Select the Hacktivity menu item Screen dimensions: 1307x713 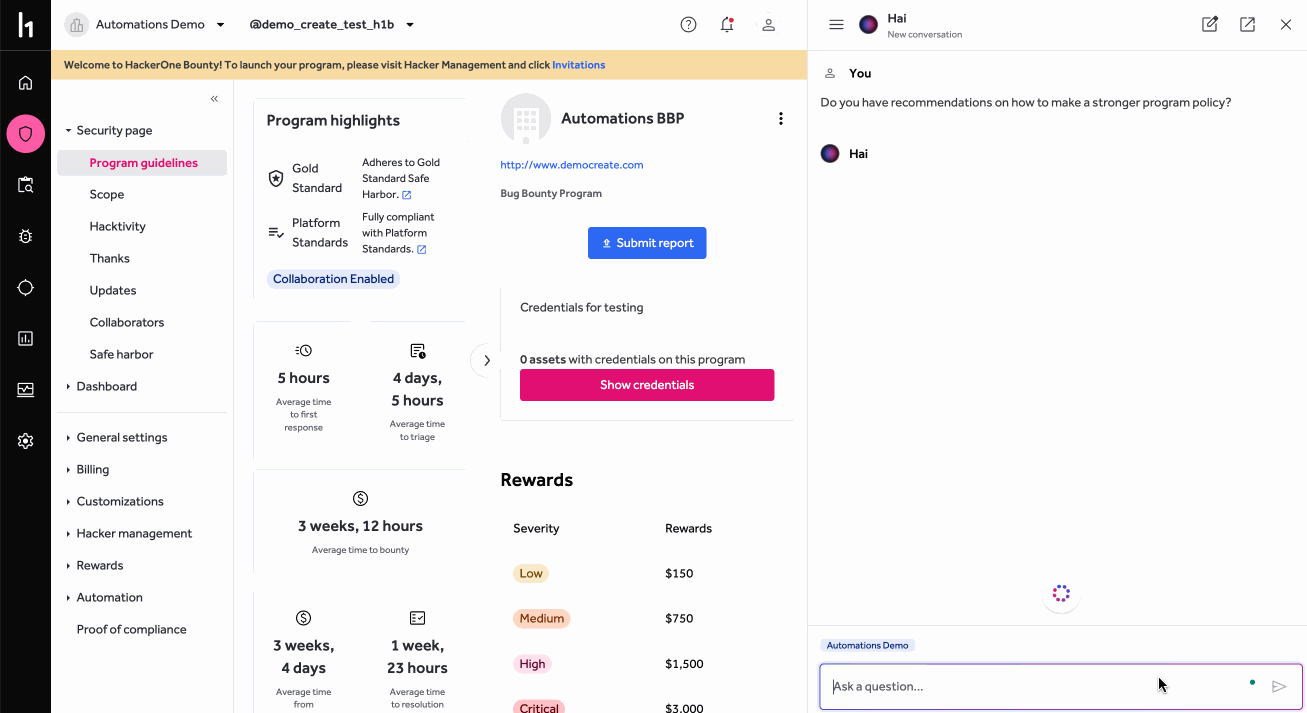(117, 226)
